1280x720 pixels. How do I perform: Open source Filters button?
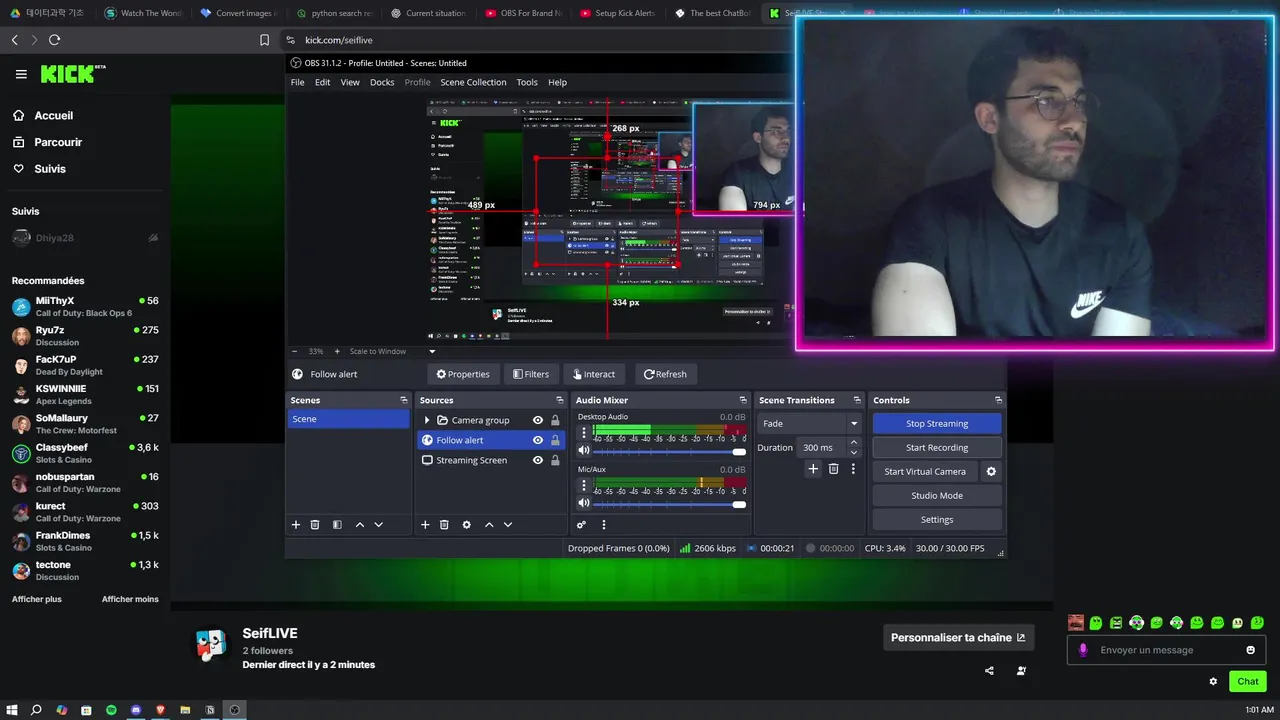pos(531,374)
